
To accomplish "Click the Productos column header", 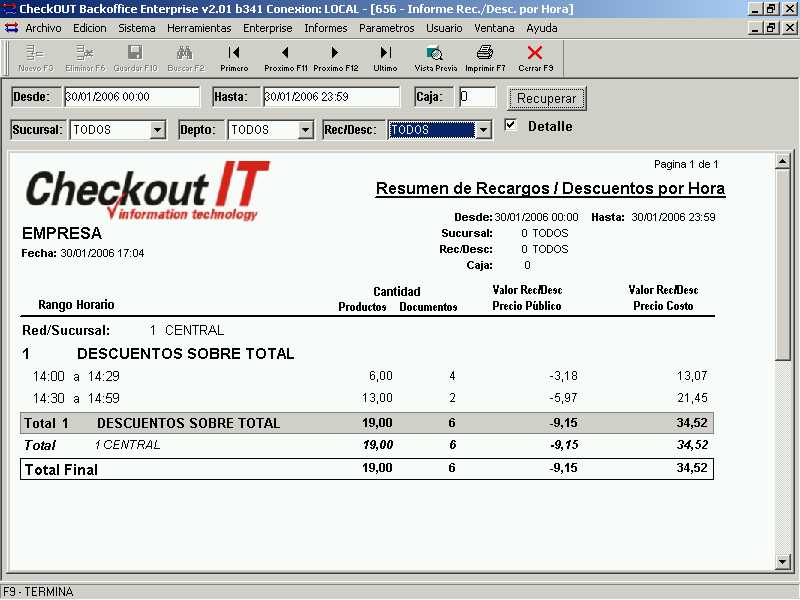I will pyautogui.click(x=362, y=307).
